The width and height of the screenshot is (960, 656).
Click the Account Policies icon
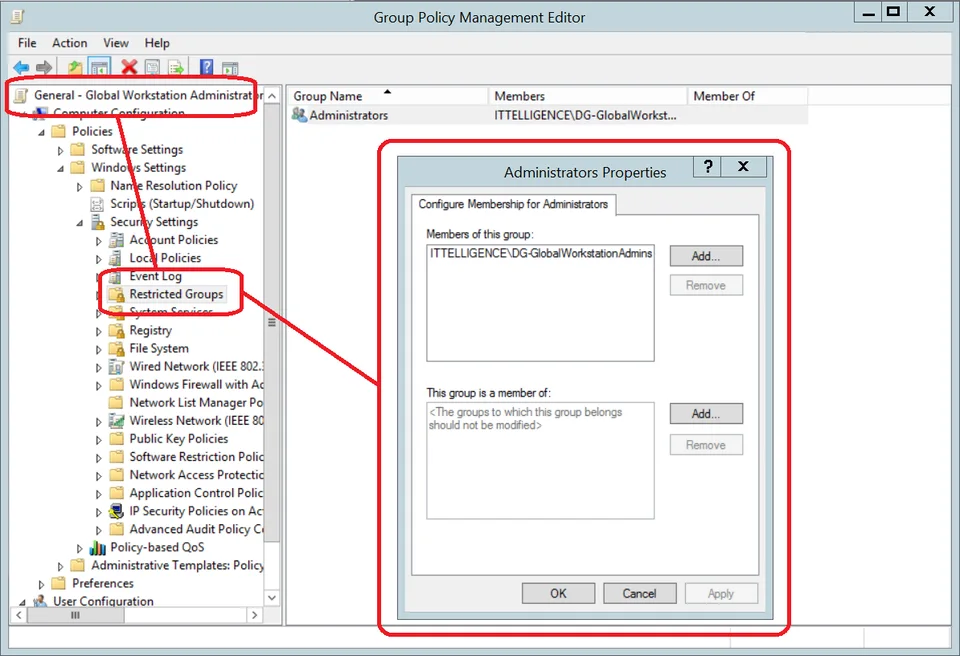click(116, 240)
